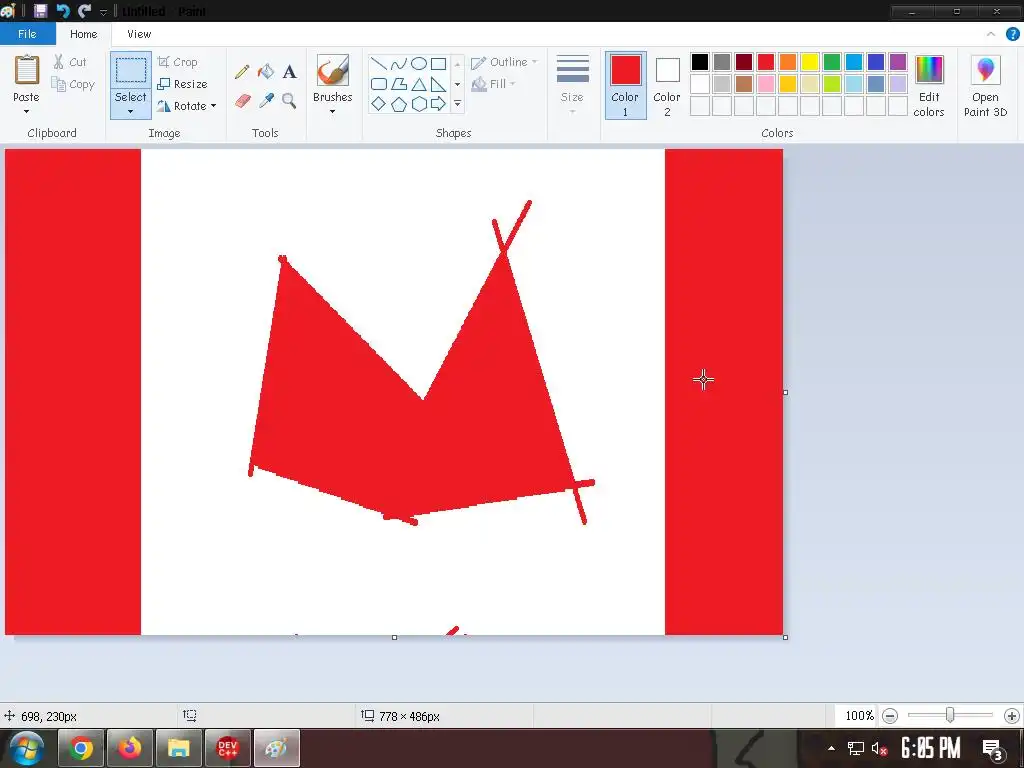Open the File menu
This screenshot has height=768, width=1024.
(x=27, y=34)
